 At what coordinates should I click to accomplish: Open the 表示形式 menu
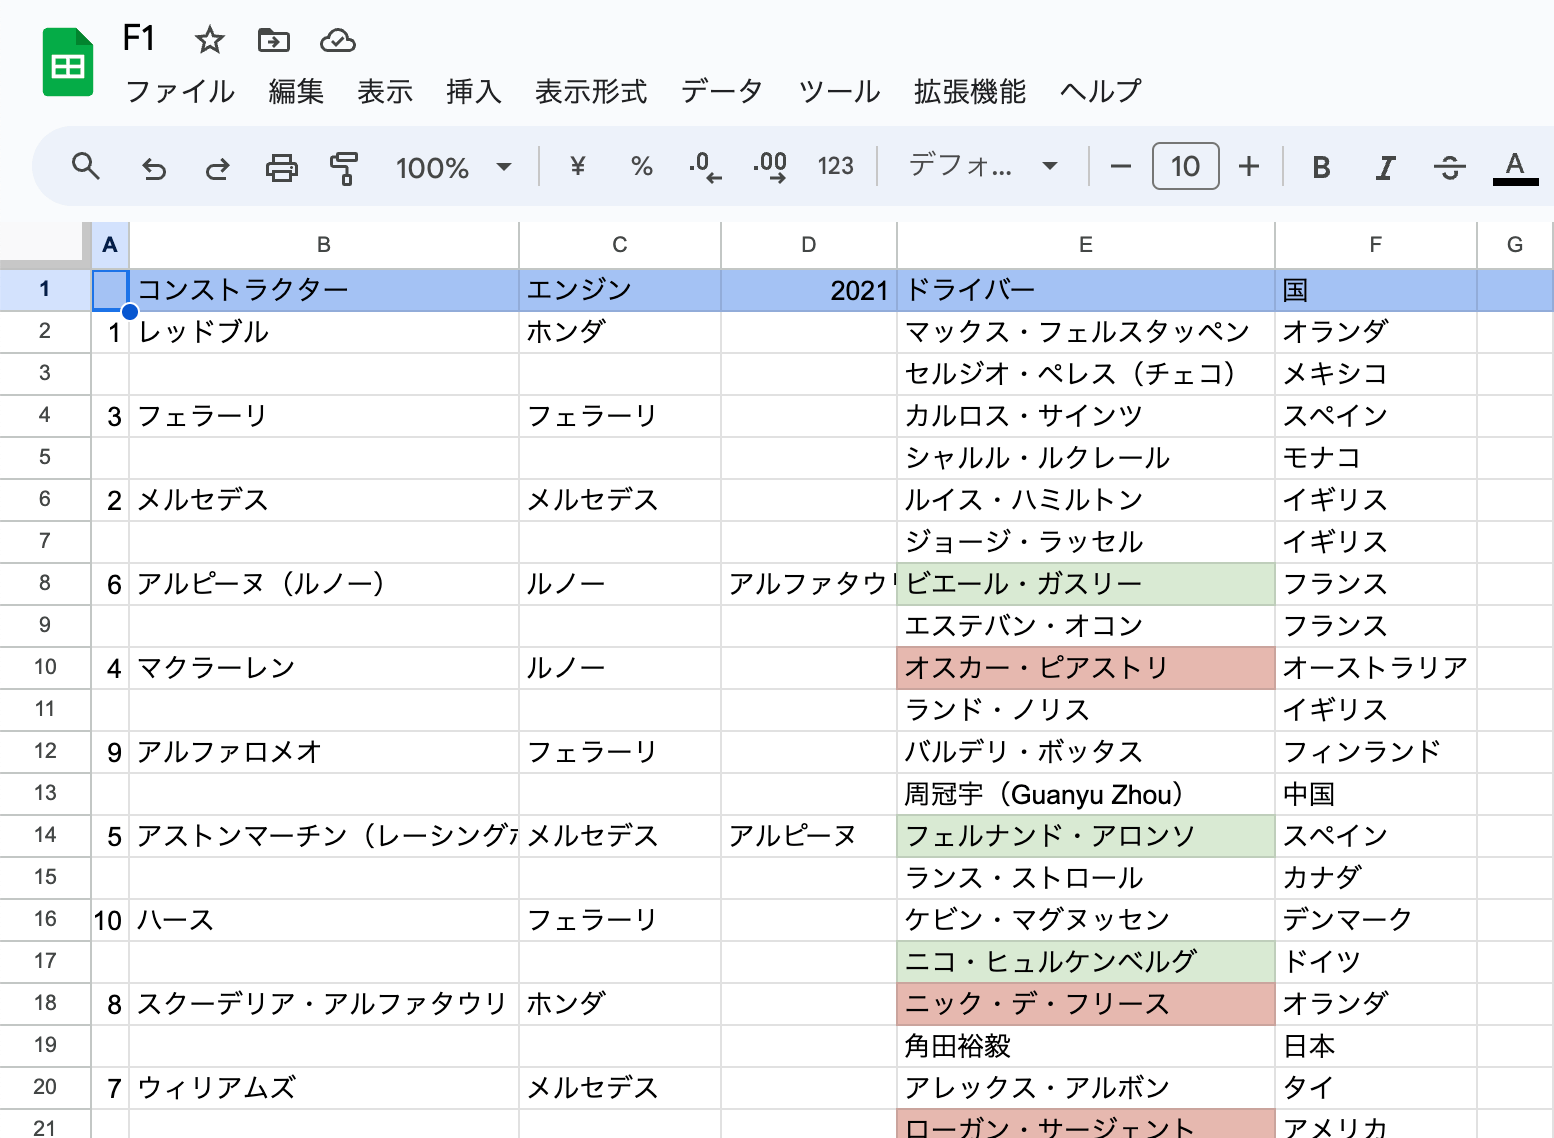pos(591,91)
